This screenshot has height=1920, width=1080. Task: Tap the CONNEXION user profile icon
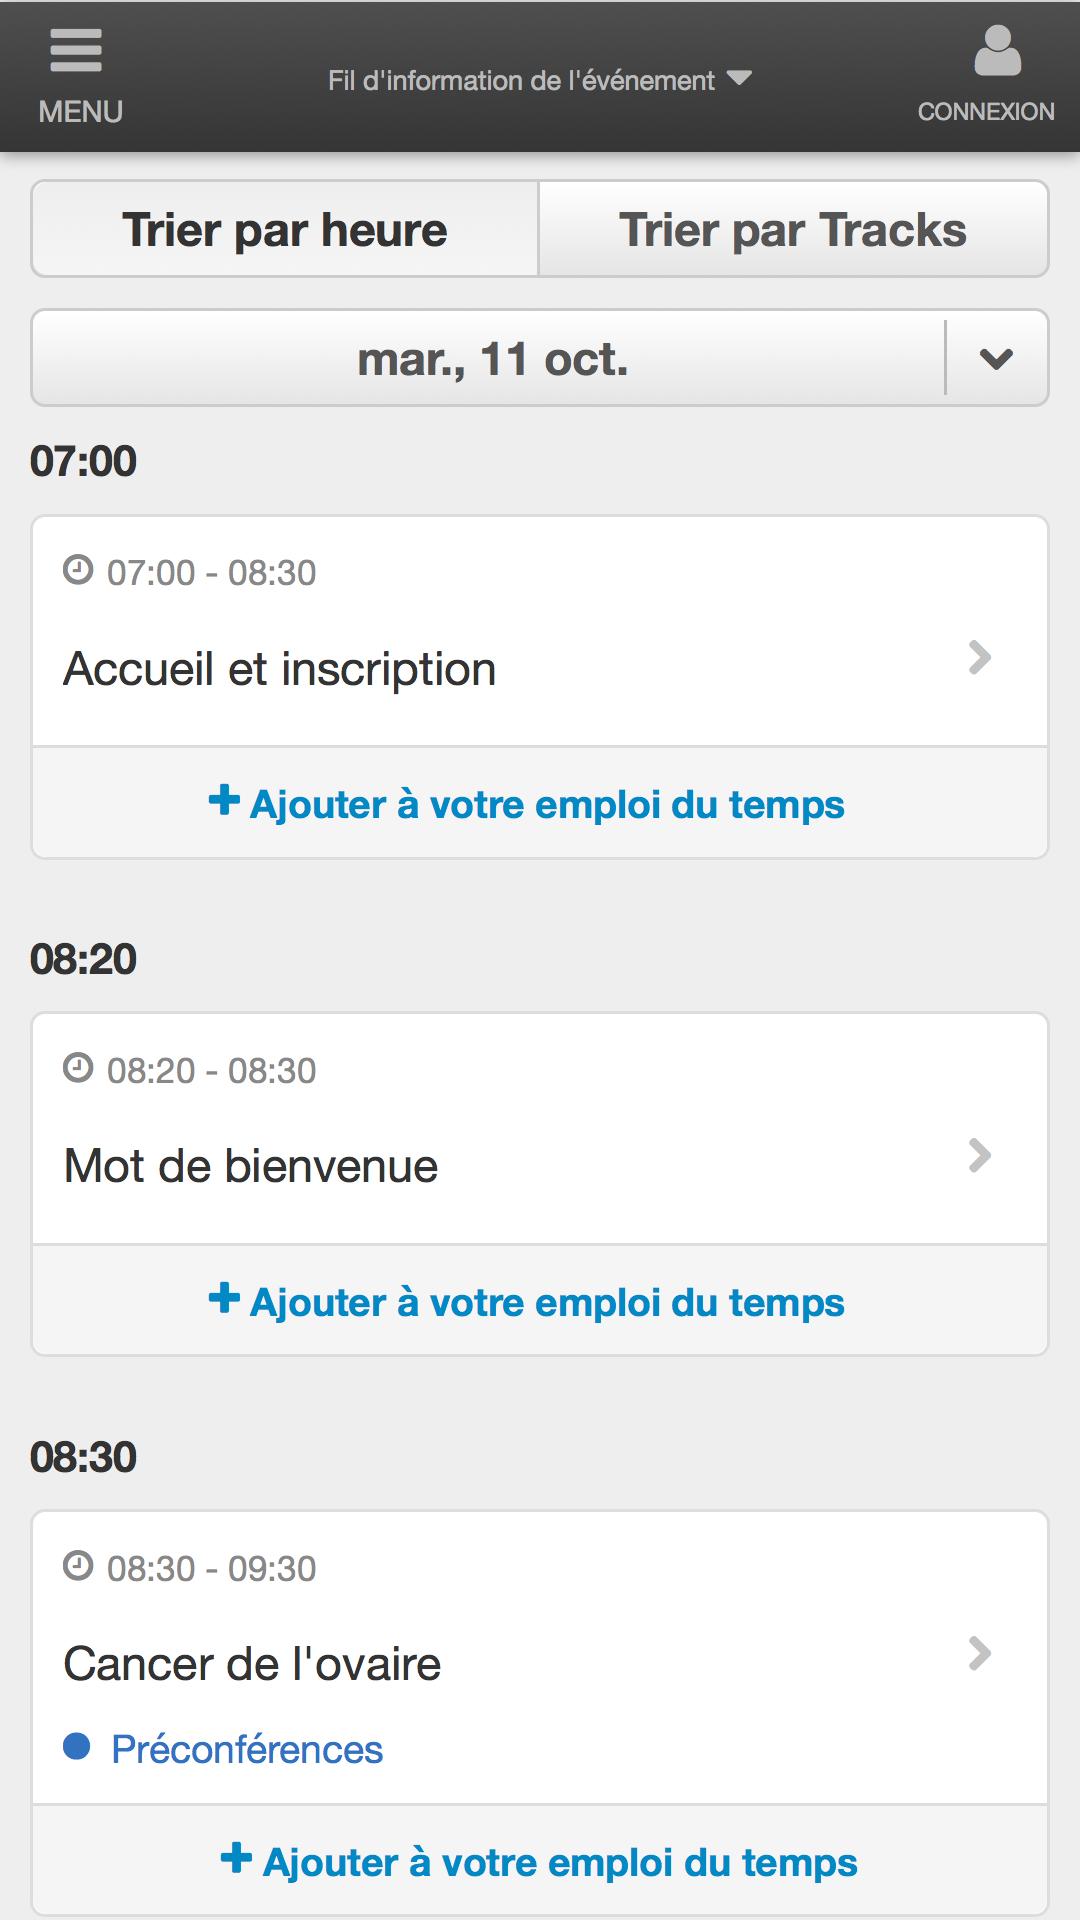coord(997,51)
